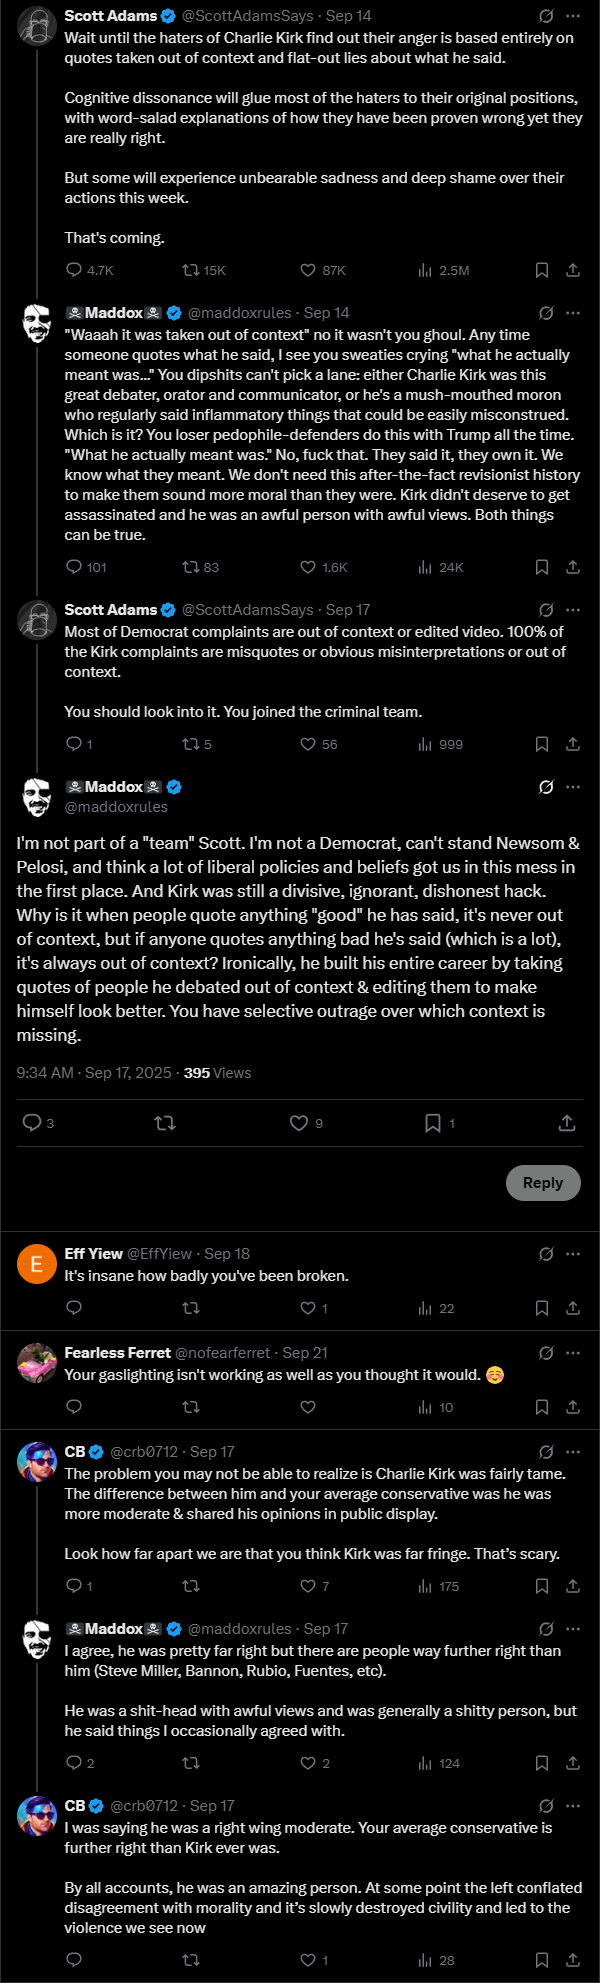Share Scott Adams' Sep 17 tweet
The width and height of the screenshot is (600, 1983).
tap(573, 744)
